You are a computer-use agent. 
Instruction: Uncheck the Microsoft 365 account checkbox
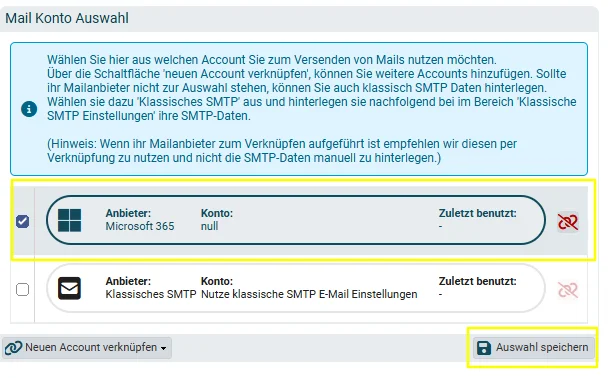22,221
